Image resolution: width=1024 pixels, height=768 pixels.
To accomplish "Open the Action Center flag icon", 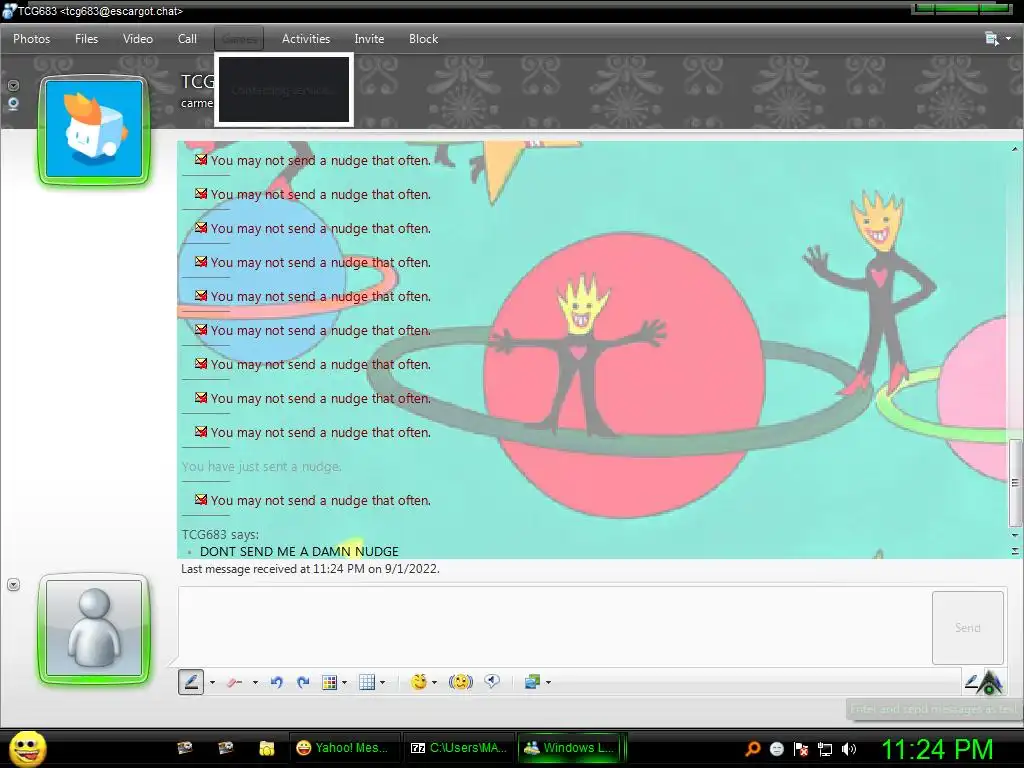I will (x=801, y=748).
